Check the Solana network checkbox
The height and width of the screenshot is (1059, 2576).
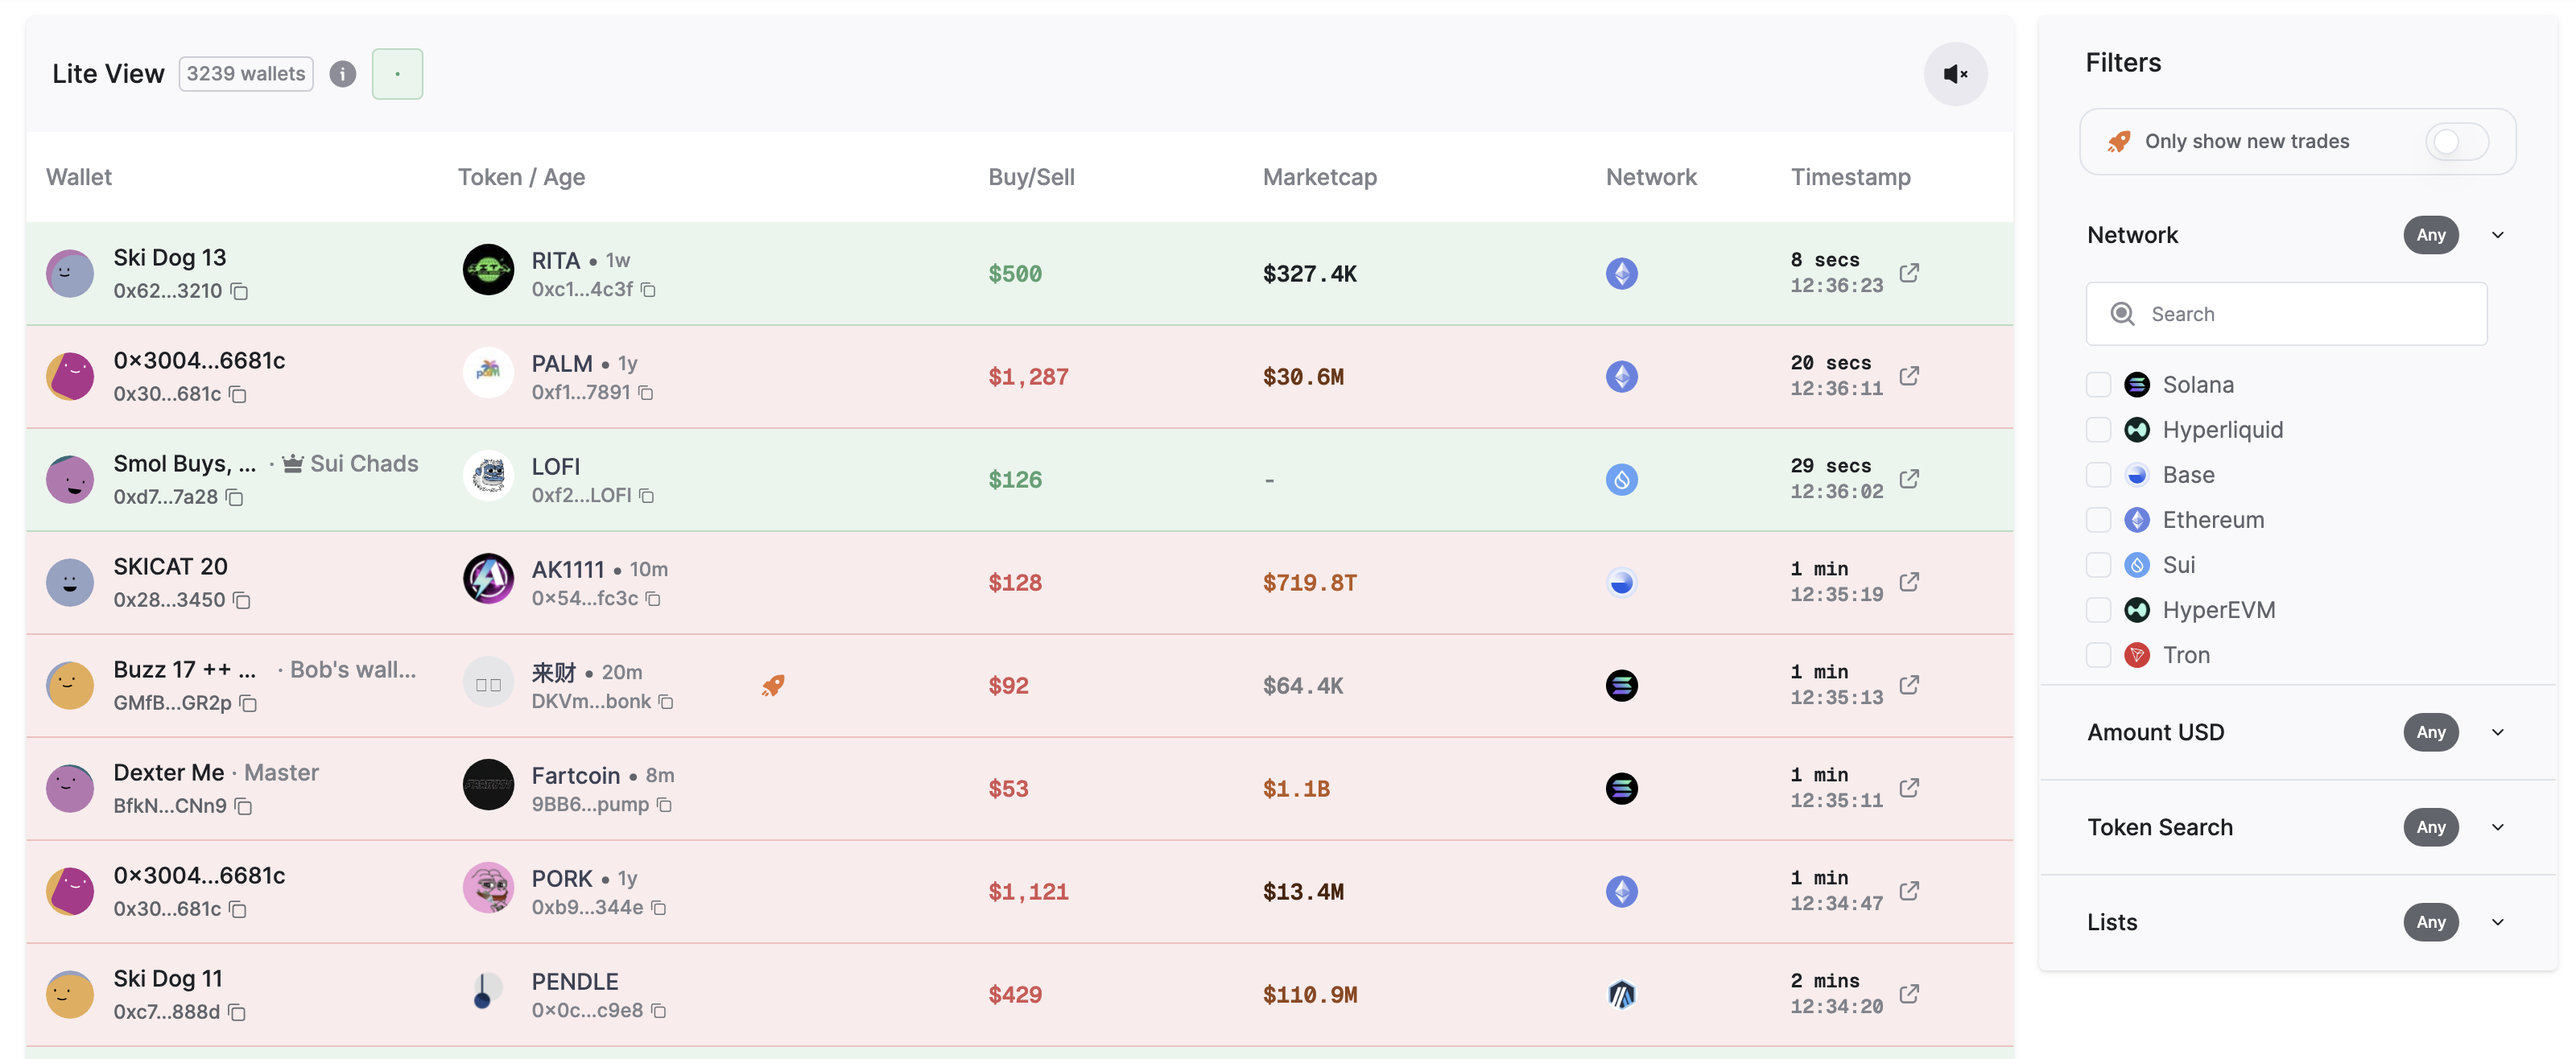coord(2098,384)
